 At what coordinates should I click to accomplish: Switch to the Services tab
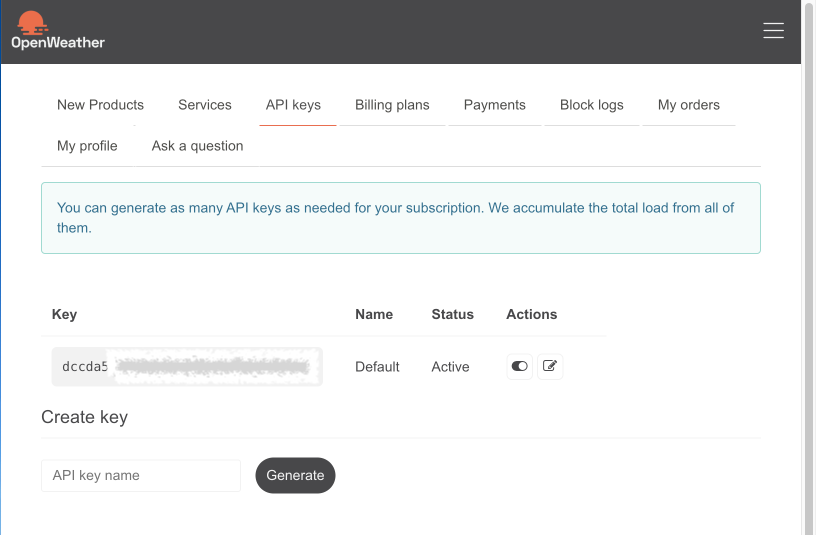tap(205, 105)
